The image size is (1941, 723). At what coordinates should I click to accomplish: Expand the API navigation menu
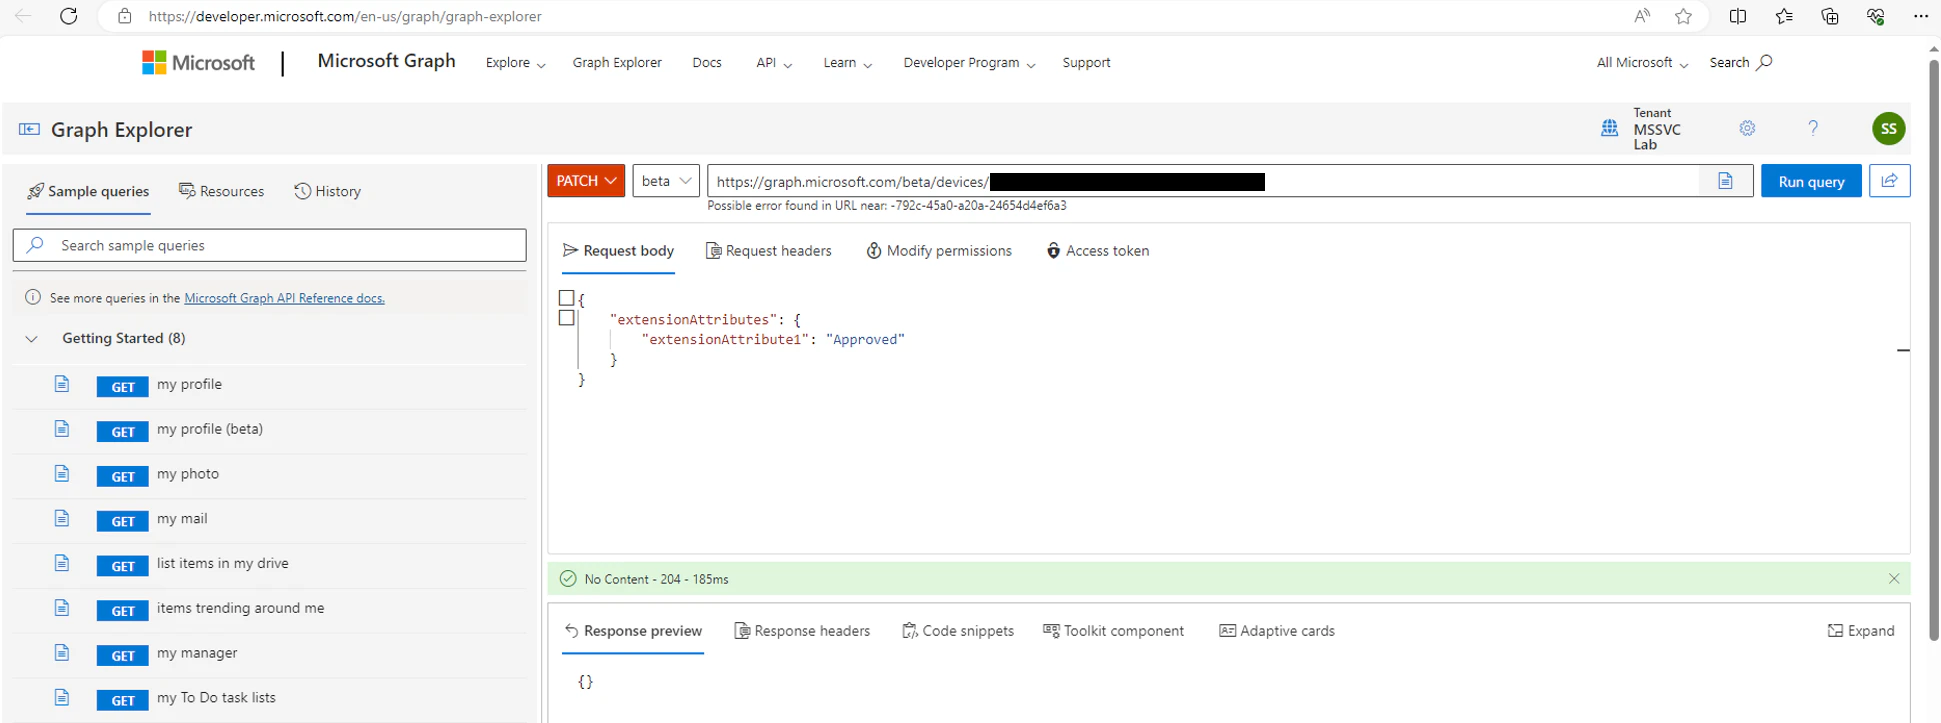[774, 63]
